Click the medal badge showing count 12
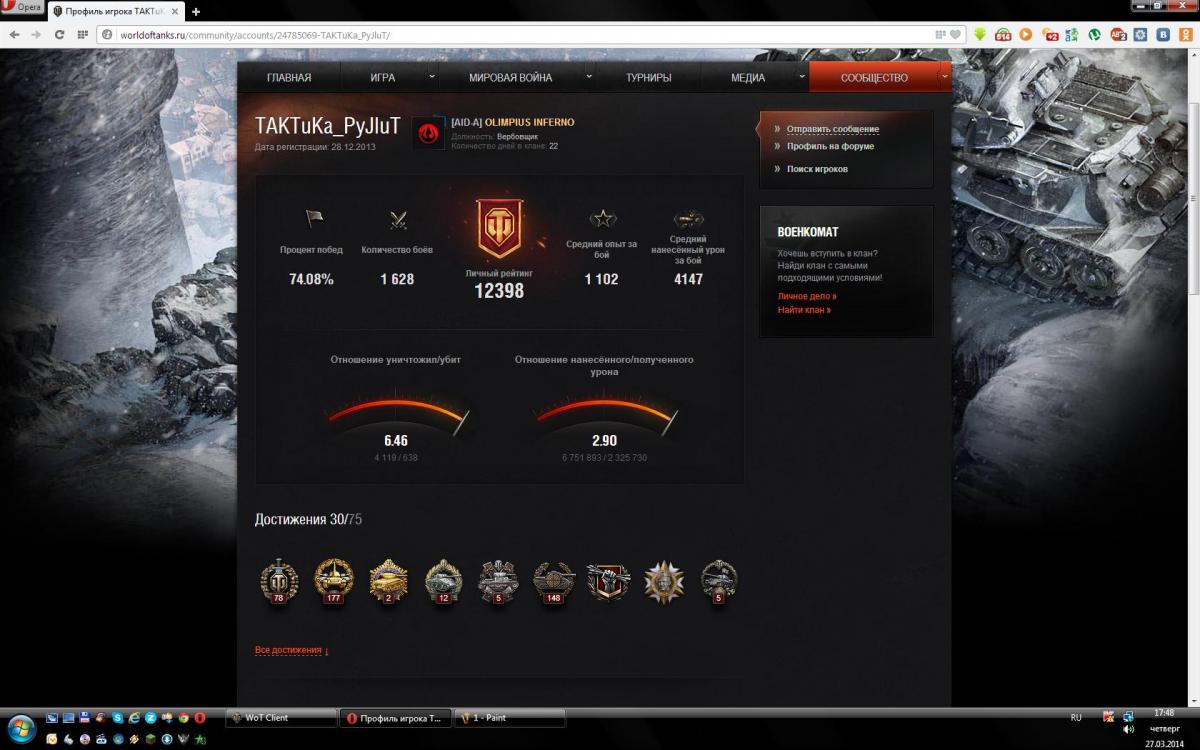1200x750 pixels. tap(443, 580)
